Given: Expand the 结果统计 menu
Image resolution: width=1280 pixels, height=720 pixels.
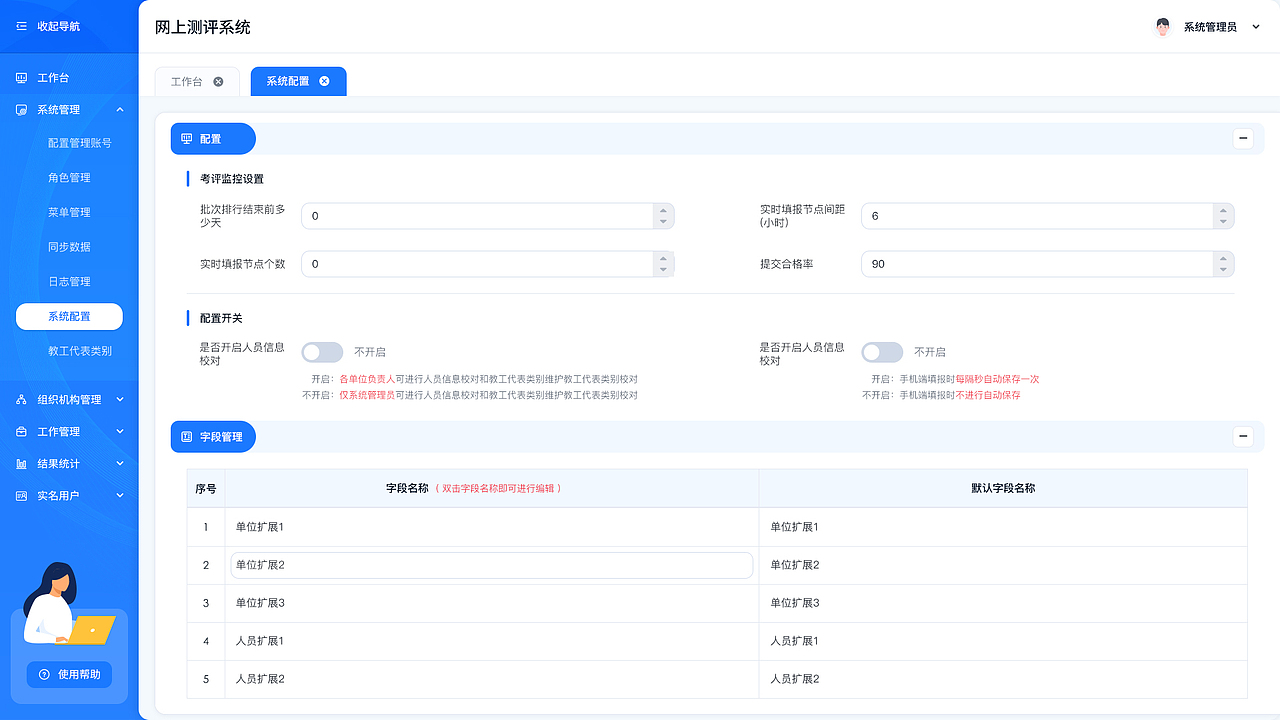Looking at the screenshot, I should pos(120,464).
